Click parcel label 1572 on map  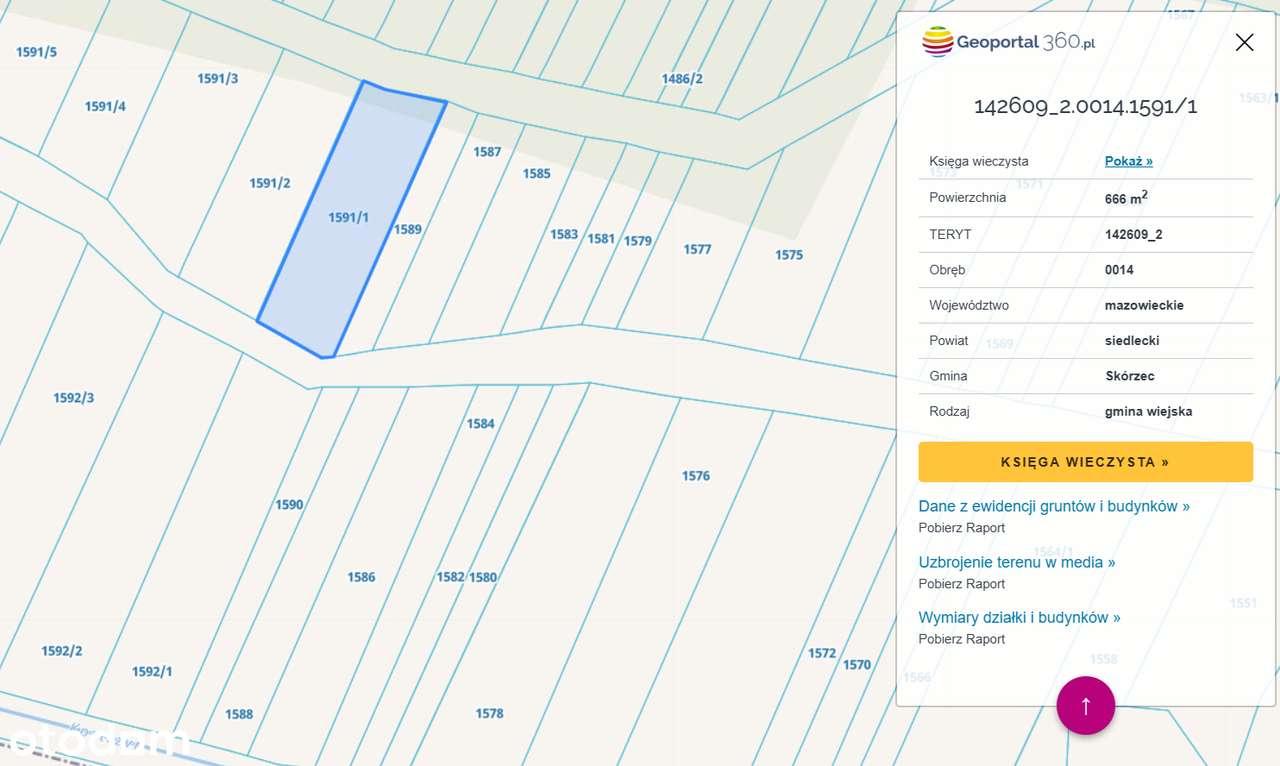pyautogui.click(x=822, y=653)
